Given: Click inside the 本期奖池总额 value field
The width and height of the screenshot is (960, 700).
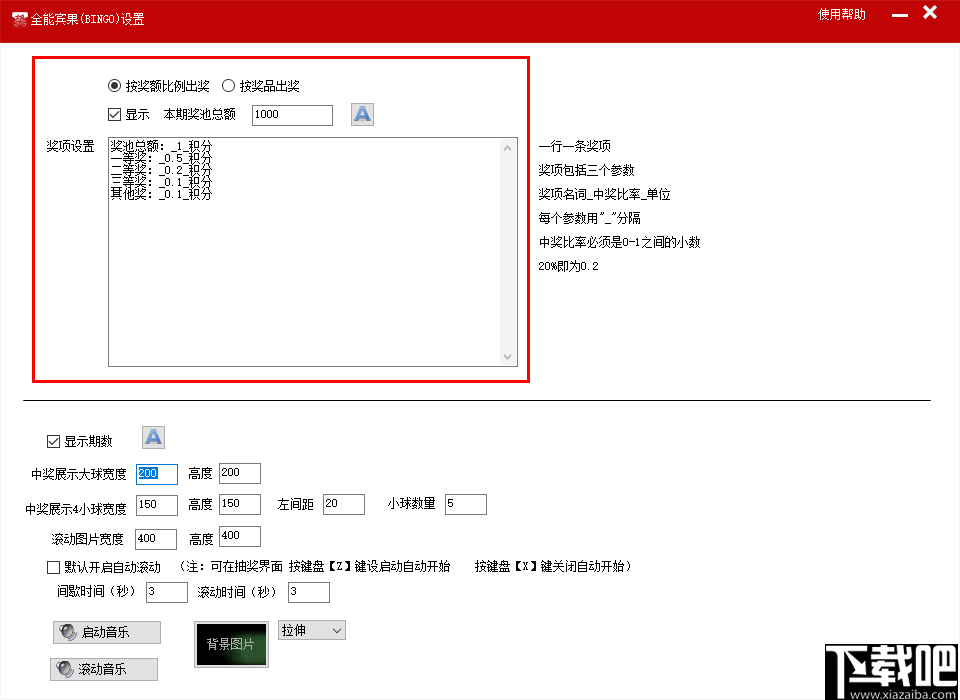Looking at the screenshot, I should tap(291, 114).
